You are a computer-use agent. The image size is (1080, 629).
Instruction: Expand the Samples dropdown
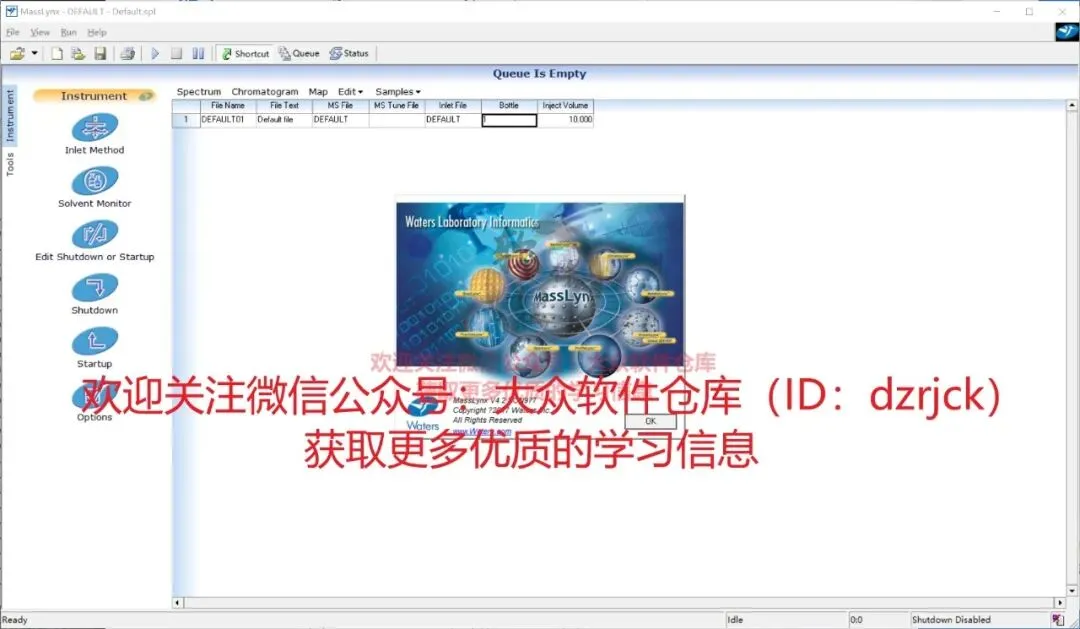(x=397, y=92)
